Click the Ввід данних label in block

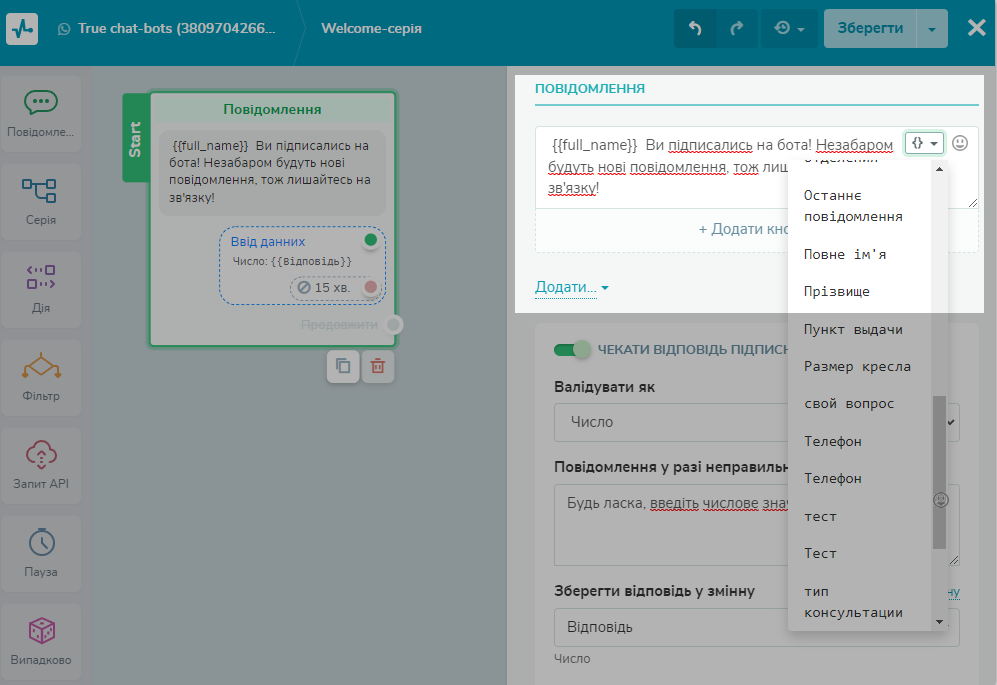[x=268, y=242]
